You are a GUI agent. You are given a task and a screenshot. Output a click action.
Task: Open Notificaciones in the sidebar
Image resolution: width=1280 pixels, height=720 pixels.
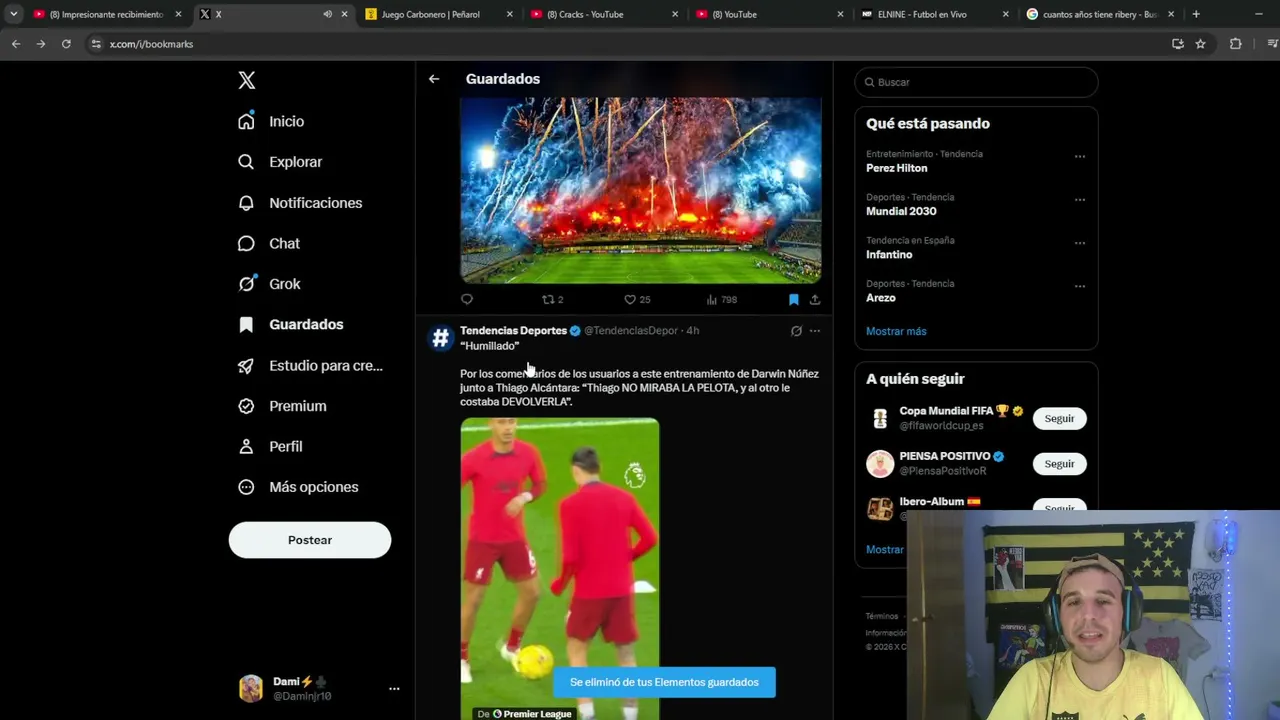pos(300,203)
